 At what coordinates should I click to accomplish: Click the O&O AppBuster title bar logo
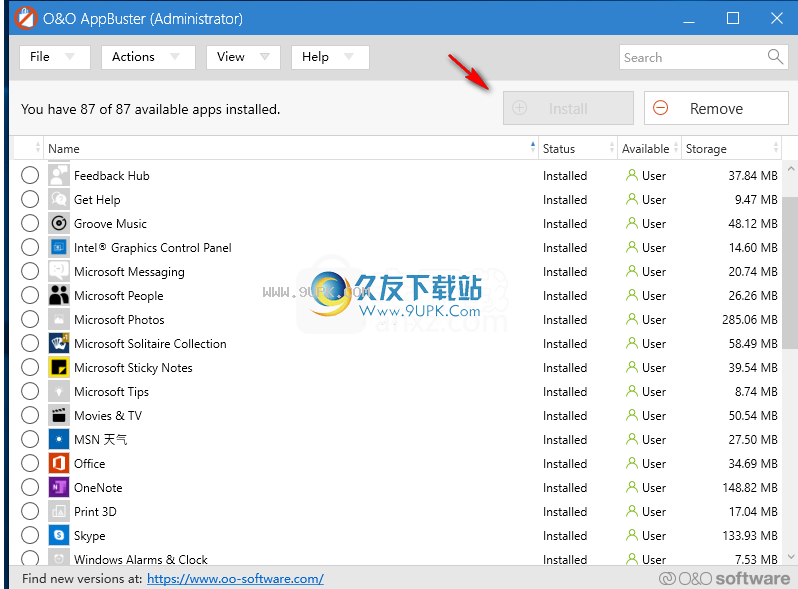(25, 18)
